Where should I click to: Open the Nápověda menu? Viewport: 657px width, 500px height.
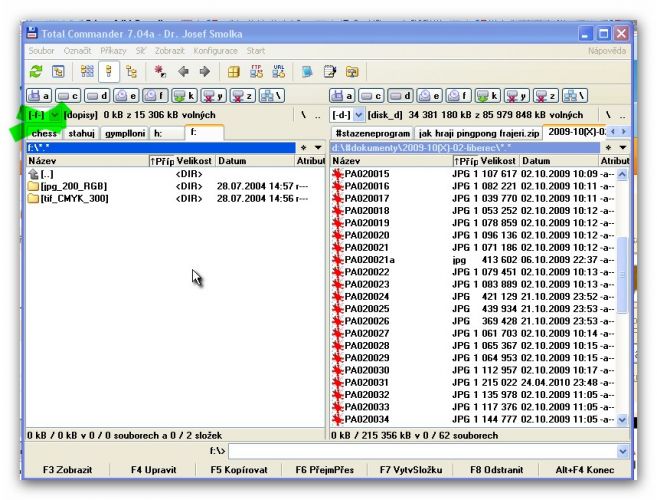click(607, 51)
